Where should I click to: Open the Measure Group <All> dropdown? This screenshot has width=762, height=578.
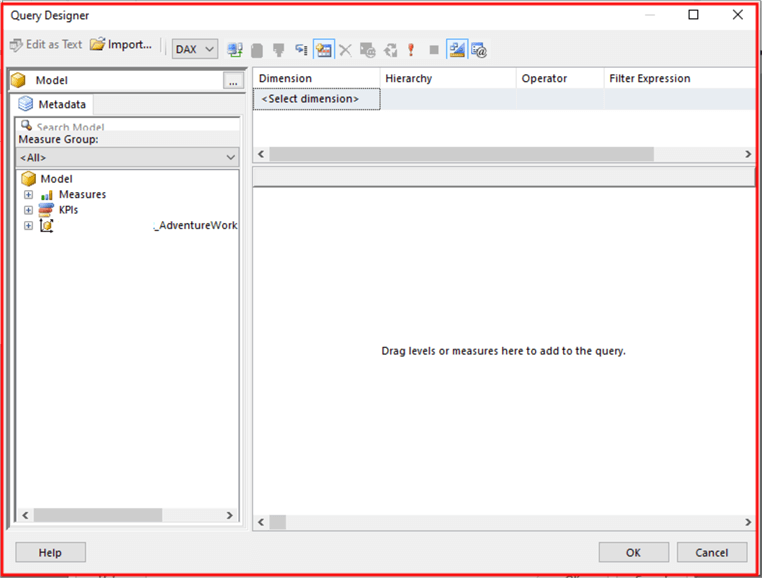click(128, 158)
